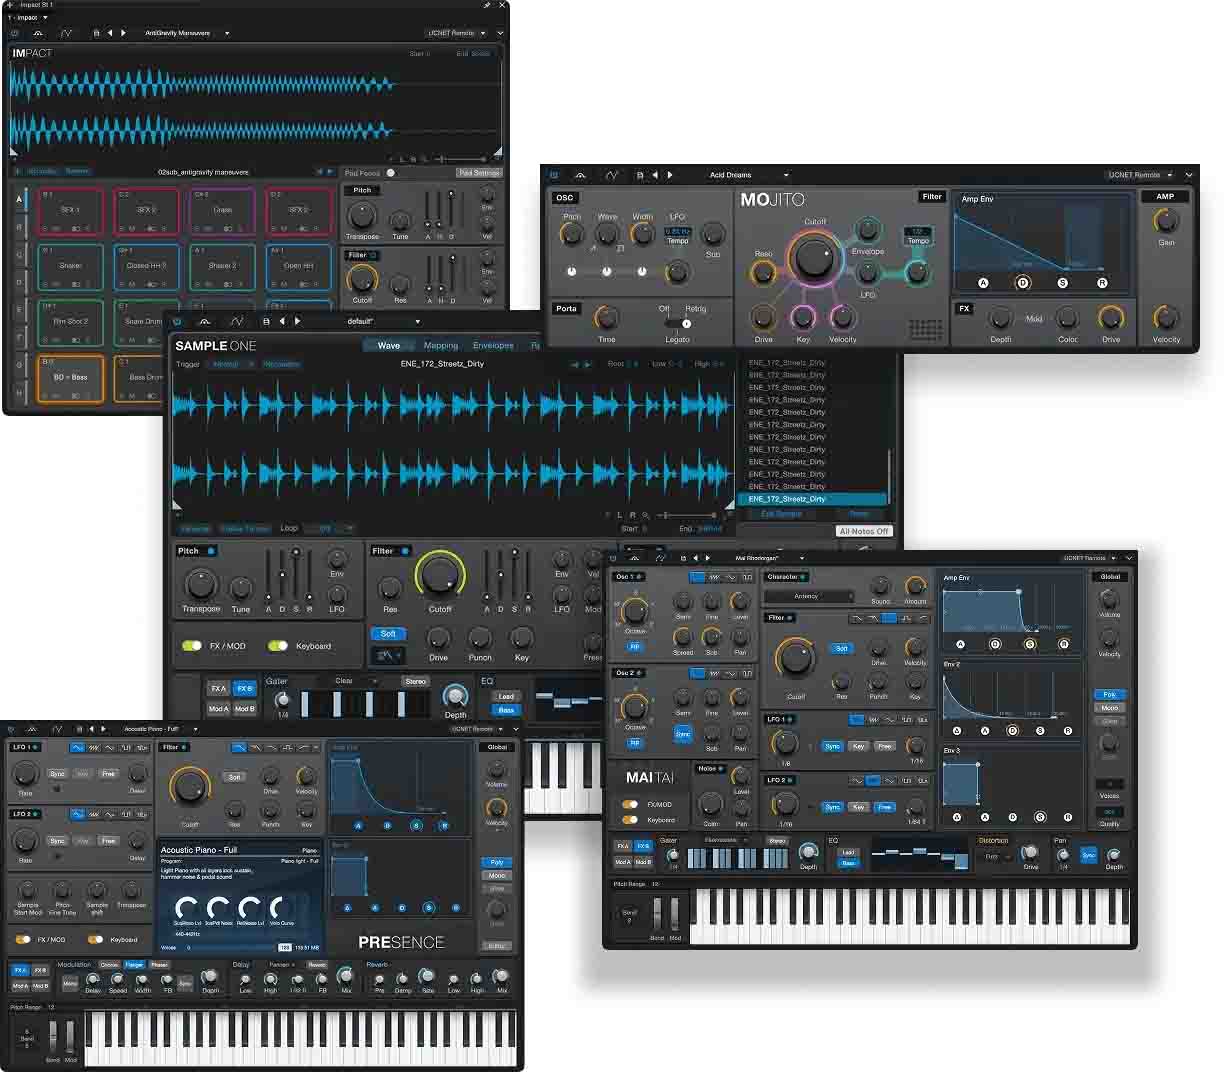The width and height of the screenshot is (1228, 1072).
Task: Click the Mojito FX Drive knob
Action: coord(1110,318)
